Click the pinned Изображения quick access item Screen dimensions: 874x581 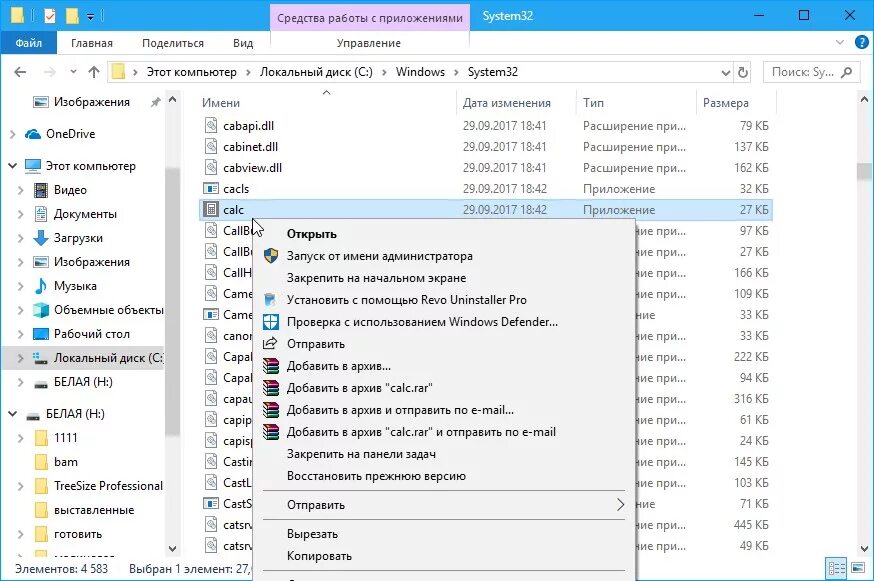(x=91, y=102)
